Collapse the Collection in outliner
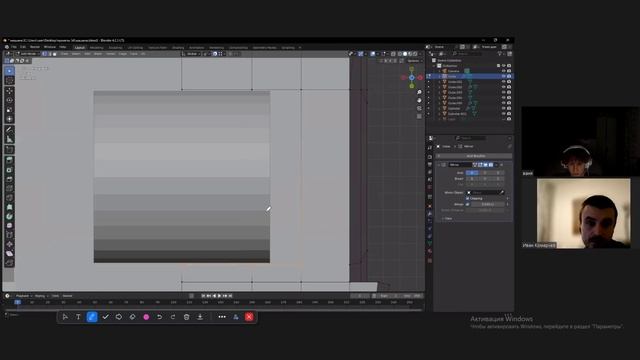Viewport: 640px width, 360px height. [434, 66]
